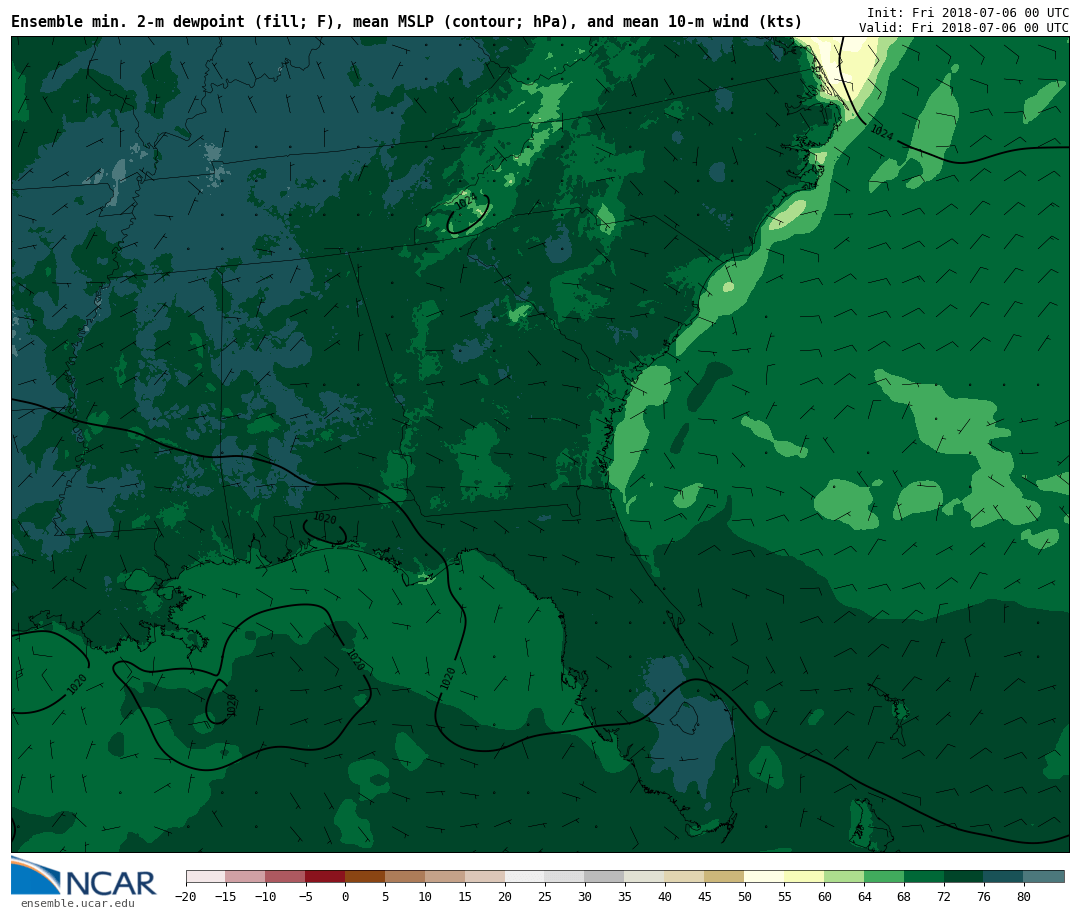The width and height of the screenshot is (1080, 915).
Task: Click the dark red -5 to 0 swatch
Action: pyautogui.click(x=326, y=876)
